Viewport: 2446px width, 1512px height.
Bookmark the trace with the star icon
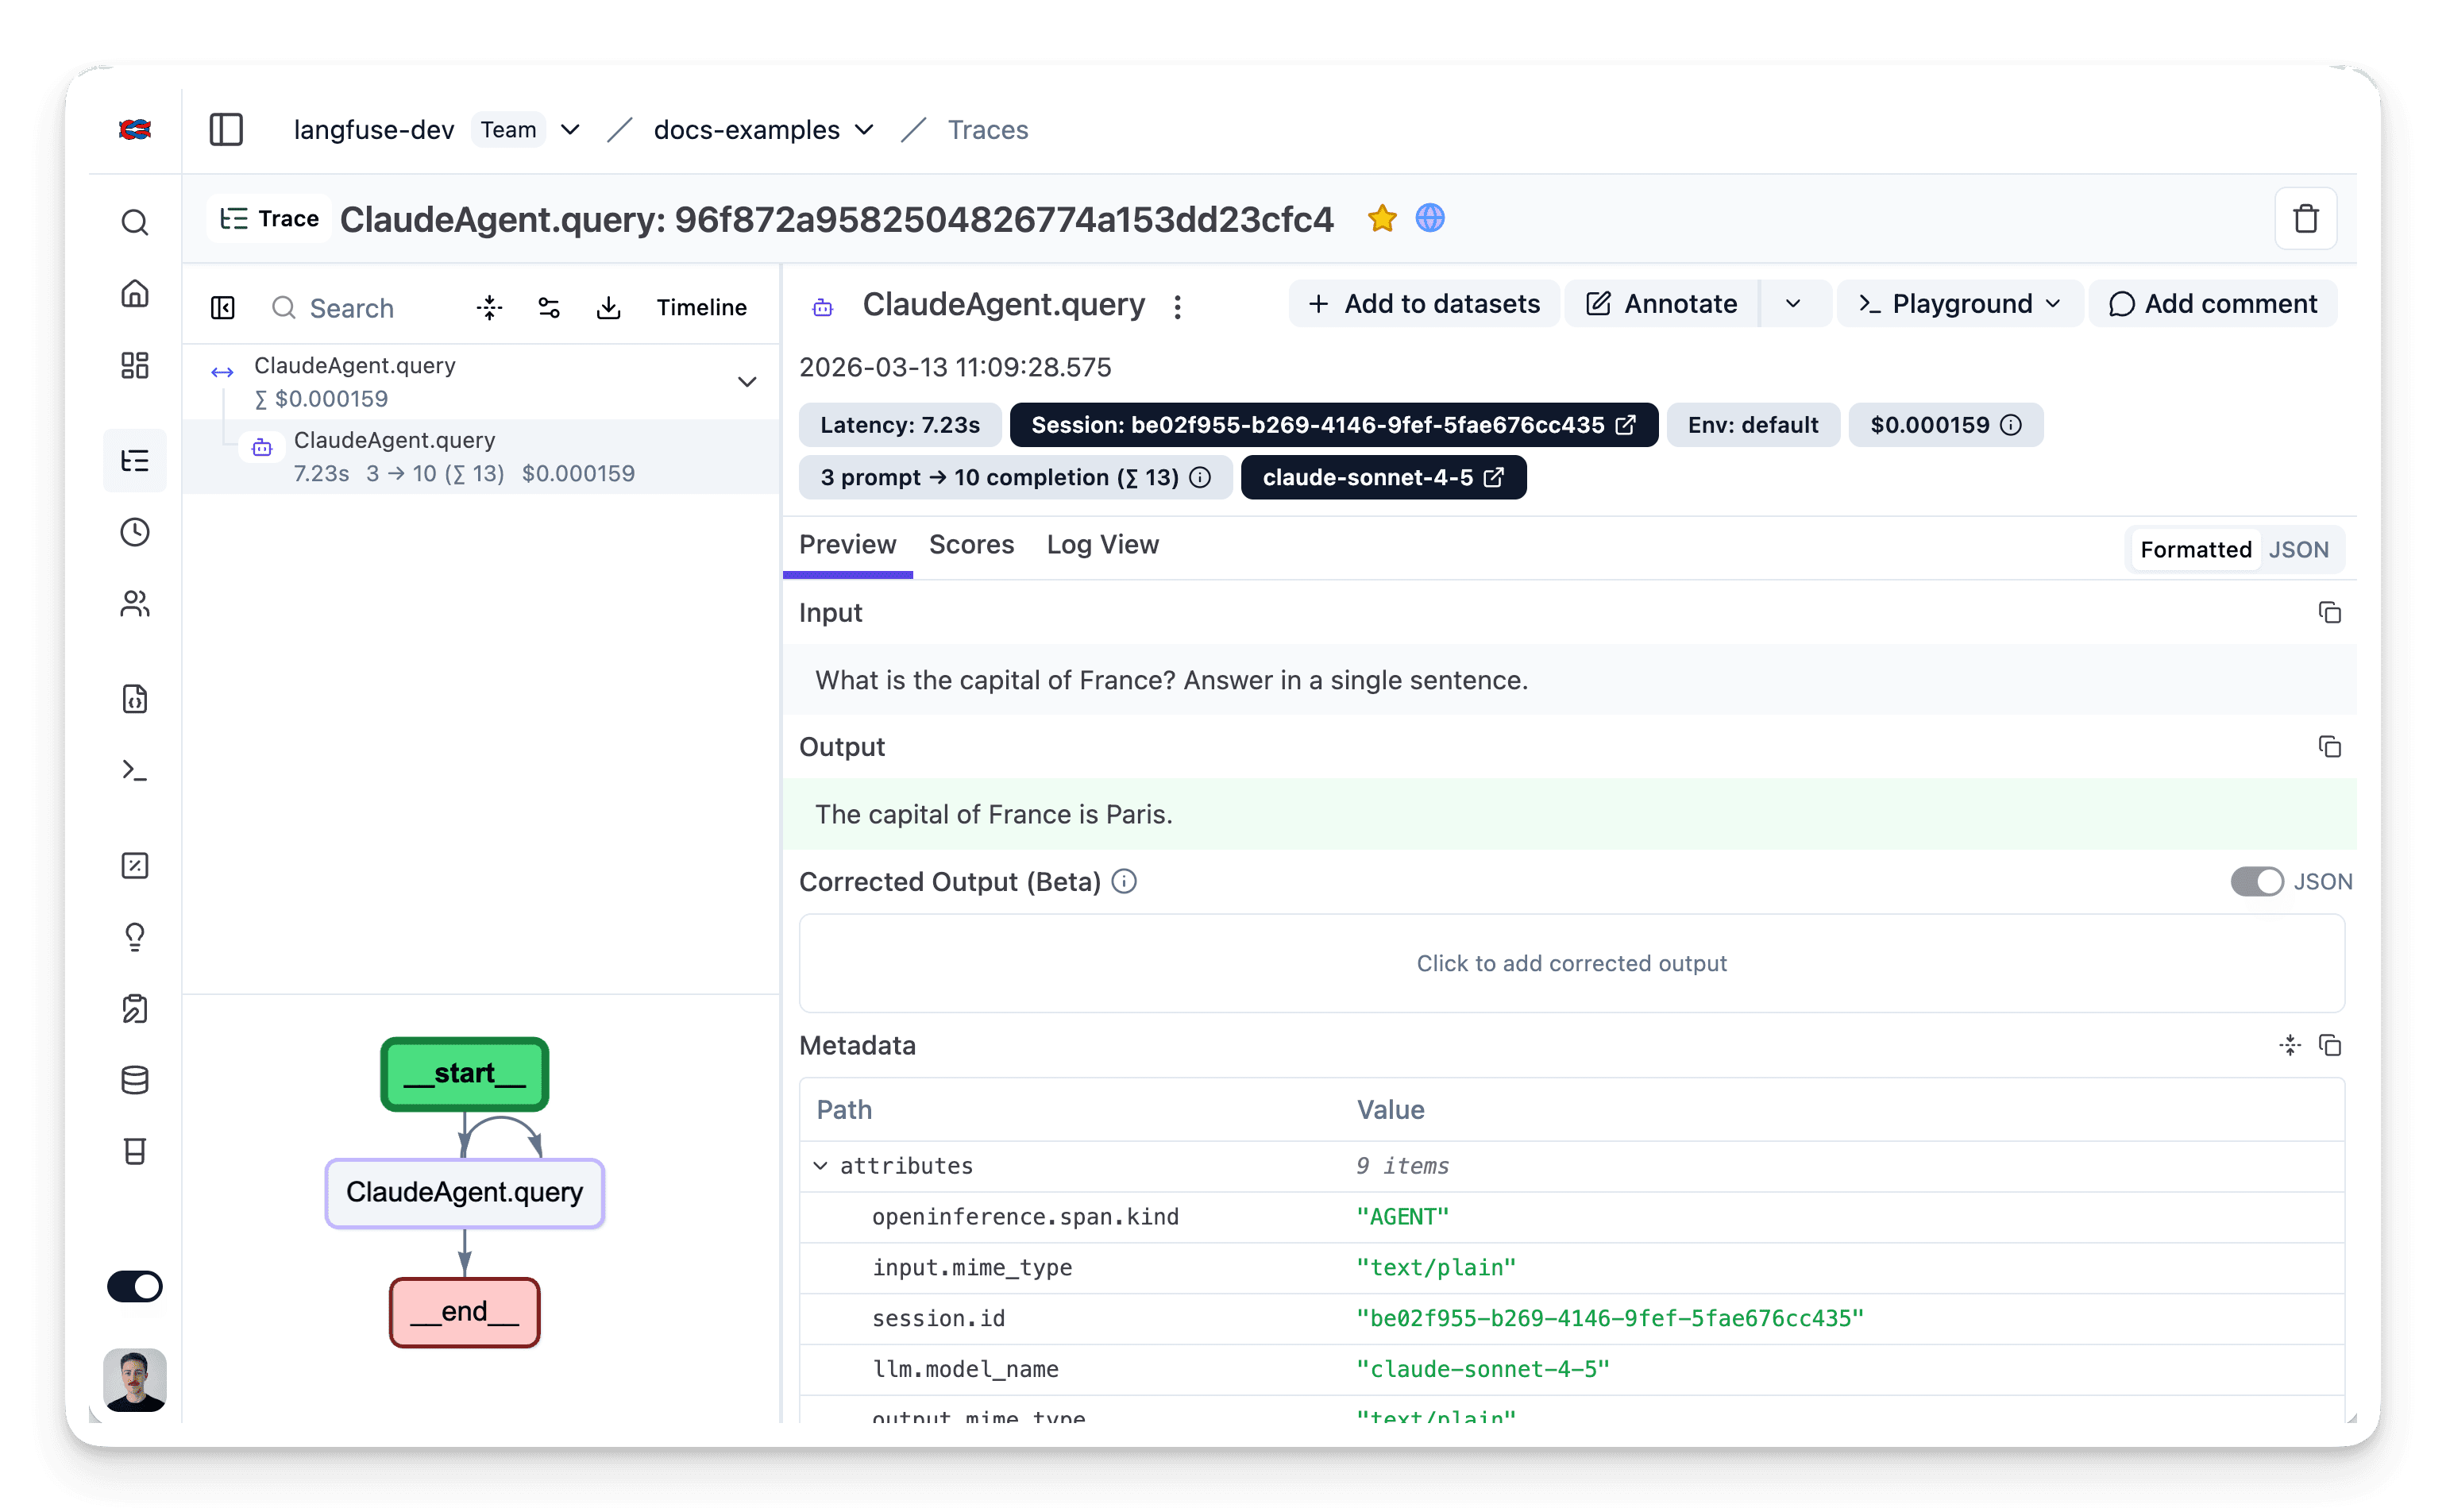(x=1381, y=218)
